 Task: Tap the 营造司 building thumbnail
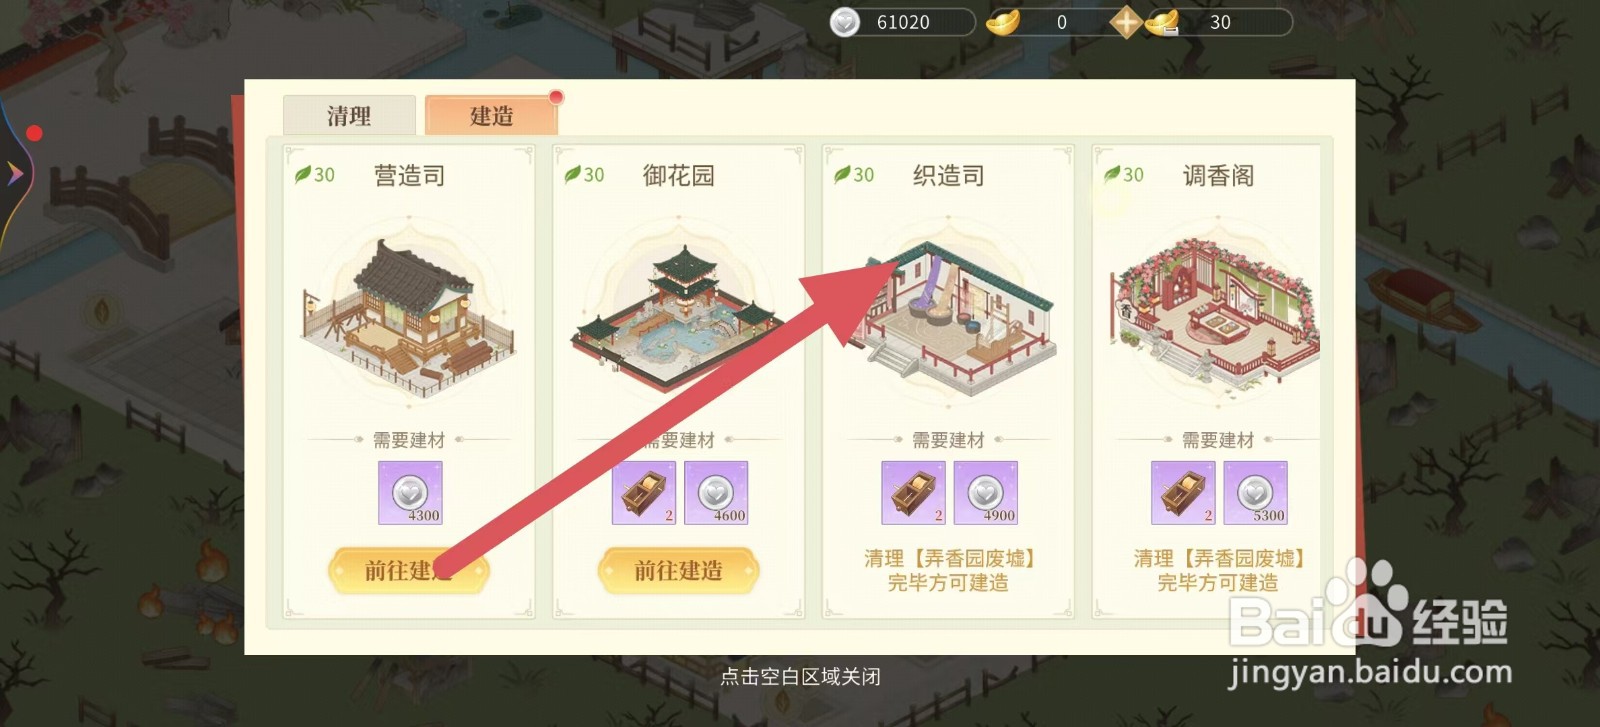[409, 315]
